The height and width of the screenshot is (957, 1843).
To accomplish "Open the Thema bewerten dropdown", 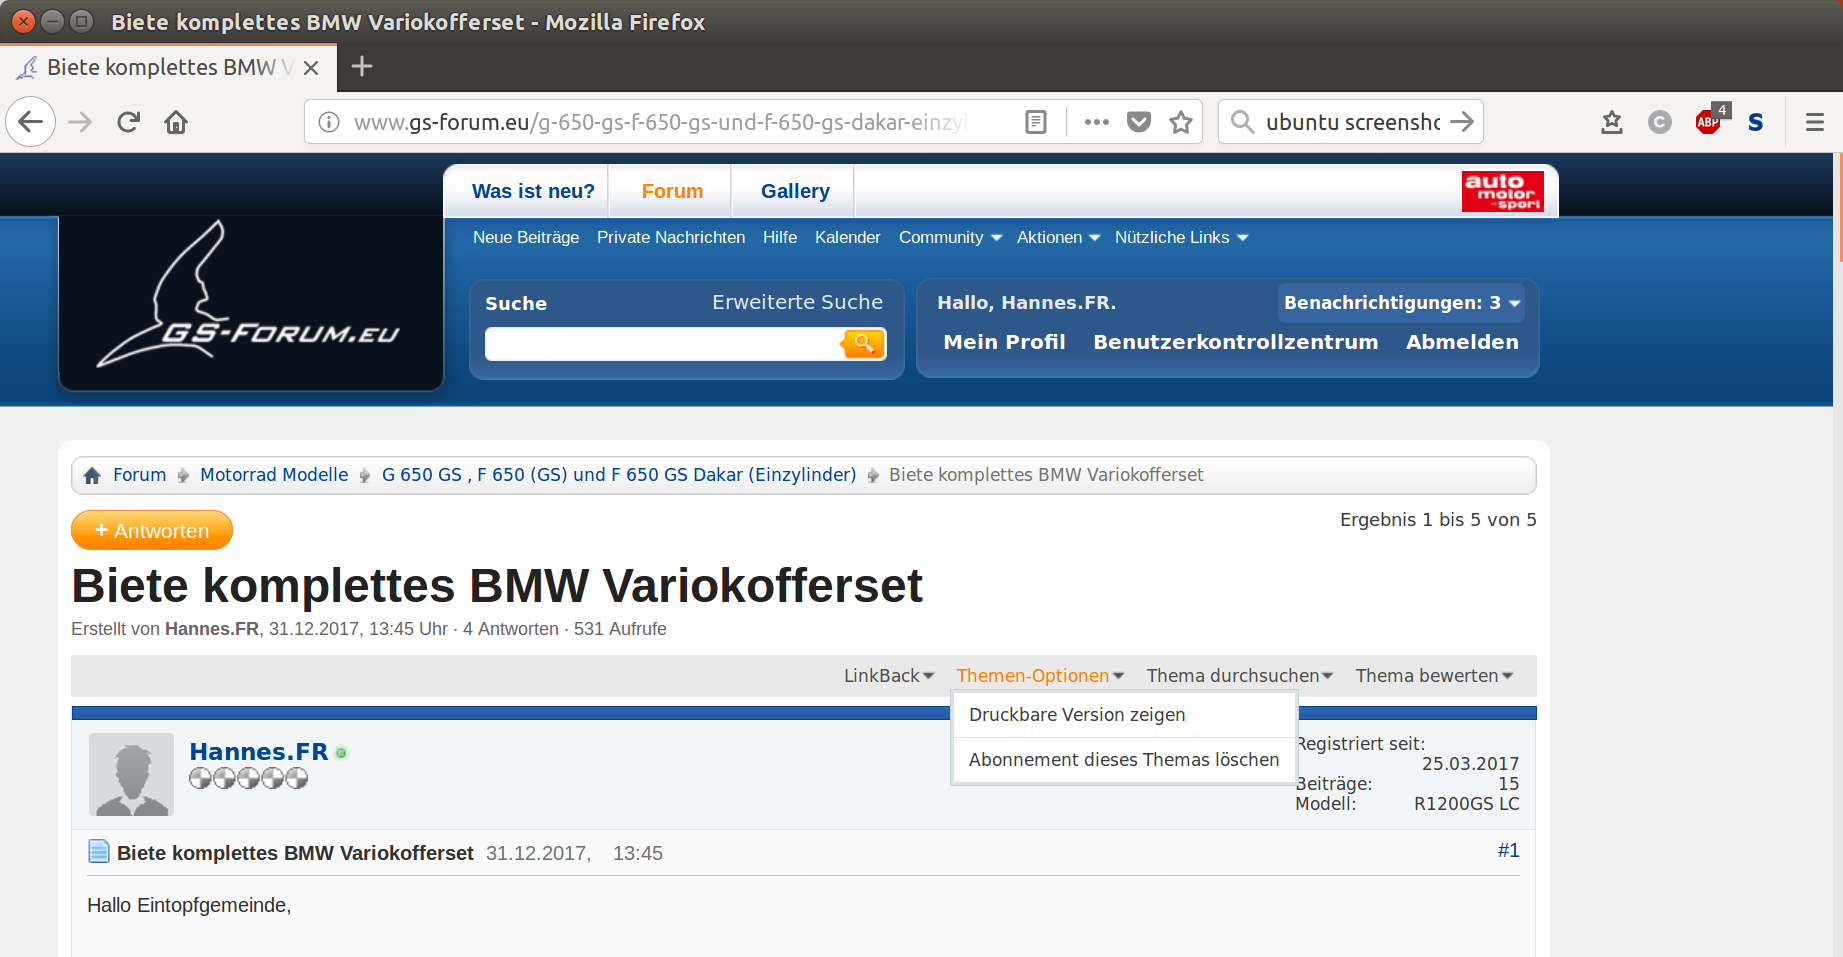I will click(1433, 676).
